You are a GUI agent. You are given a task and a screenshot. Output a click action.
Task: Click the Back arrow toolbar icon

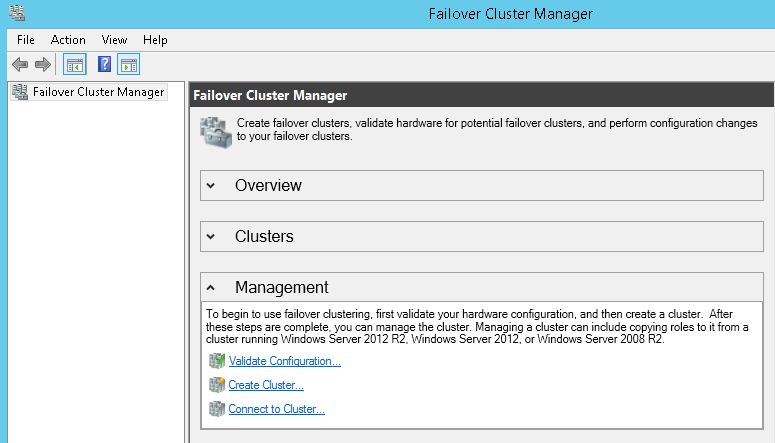coord(20,64)
